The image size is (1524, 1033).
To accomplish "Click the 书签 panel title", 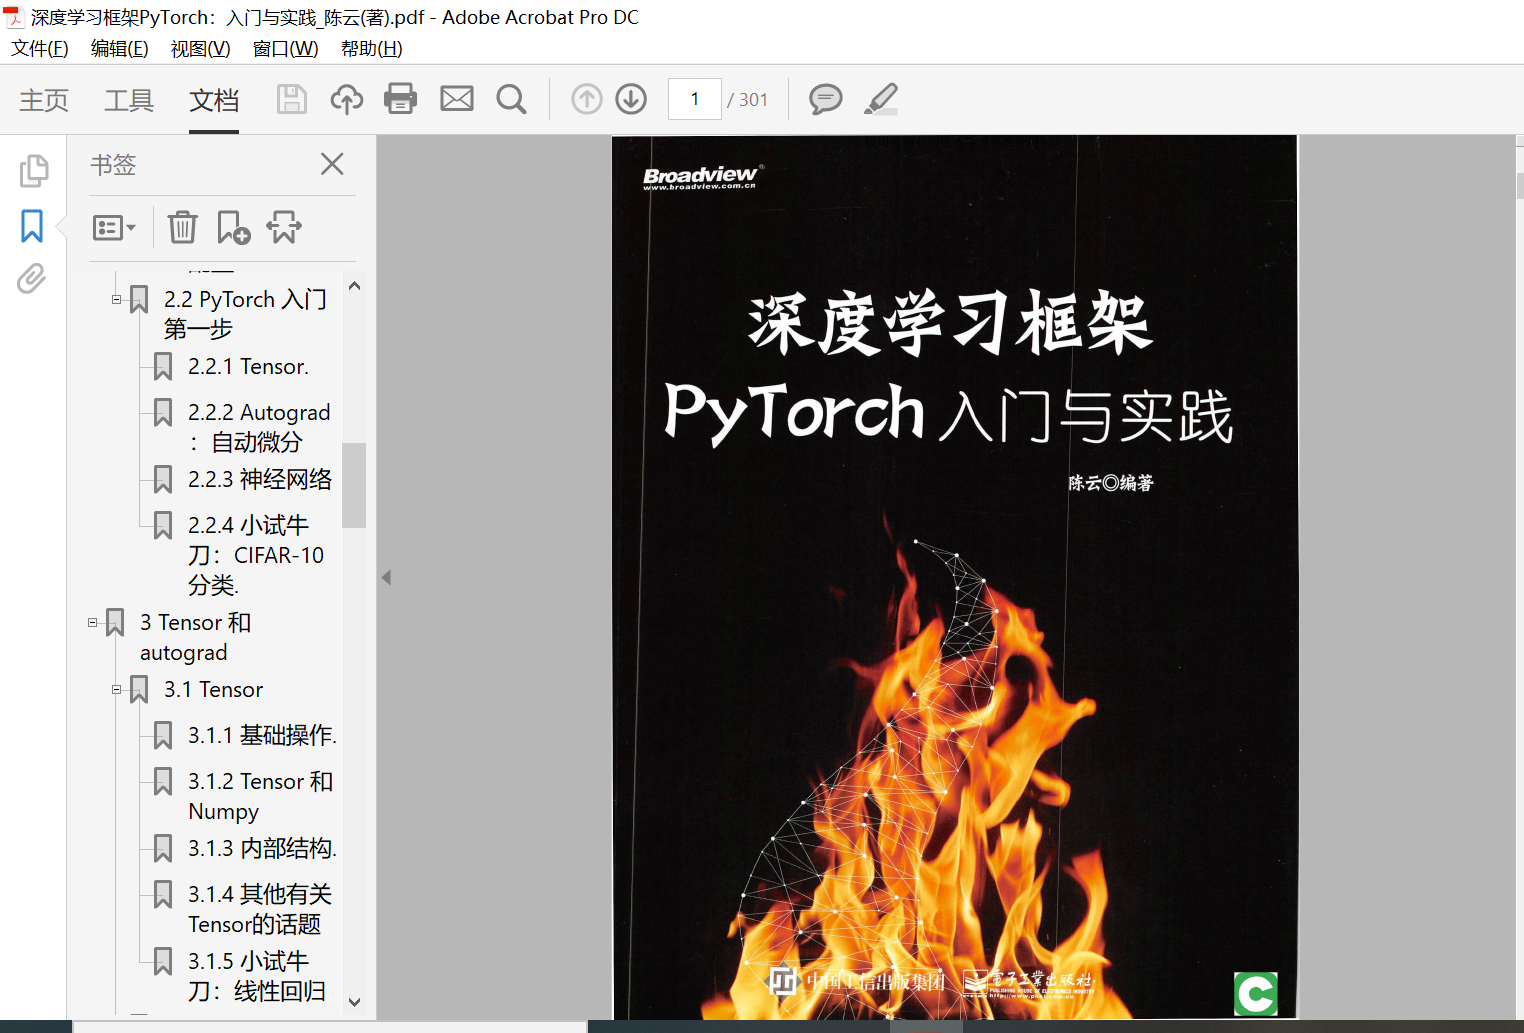I will pyautogui.click(x=113, y=165).
